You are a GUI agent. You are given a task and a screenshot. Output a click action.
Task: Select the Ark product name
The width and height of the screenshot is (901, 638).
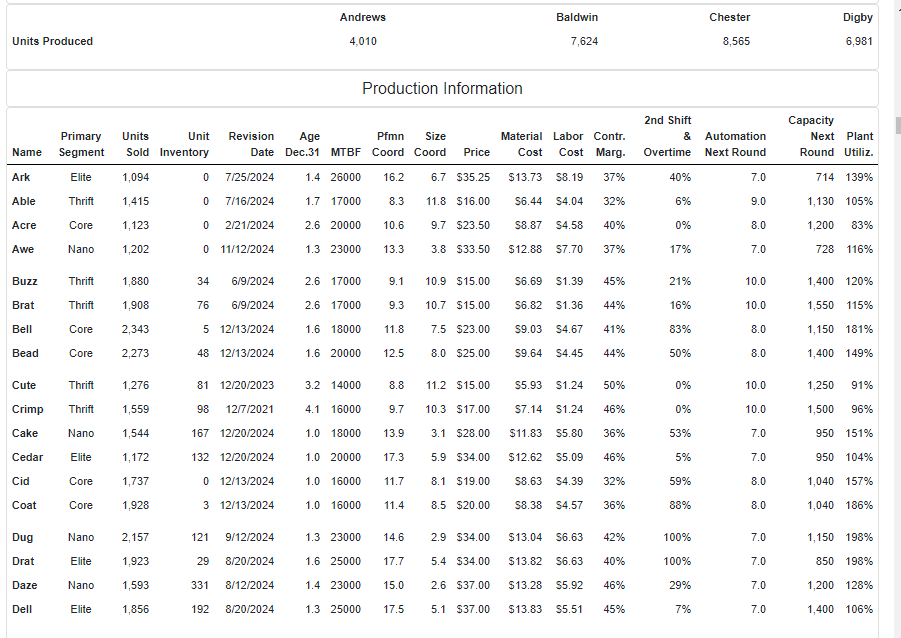click(21, 177)
